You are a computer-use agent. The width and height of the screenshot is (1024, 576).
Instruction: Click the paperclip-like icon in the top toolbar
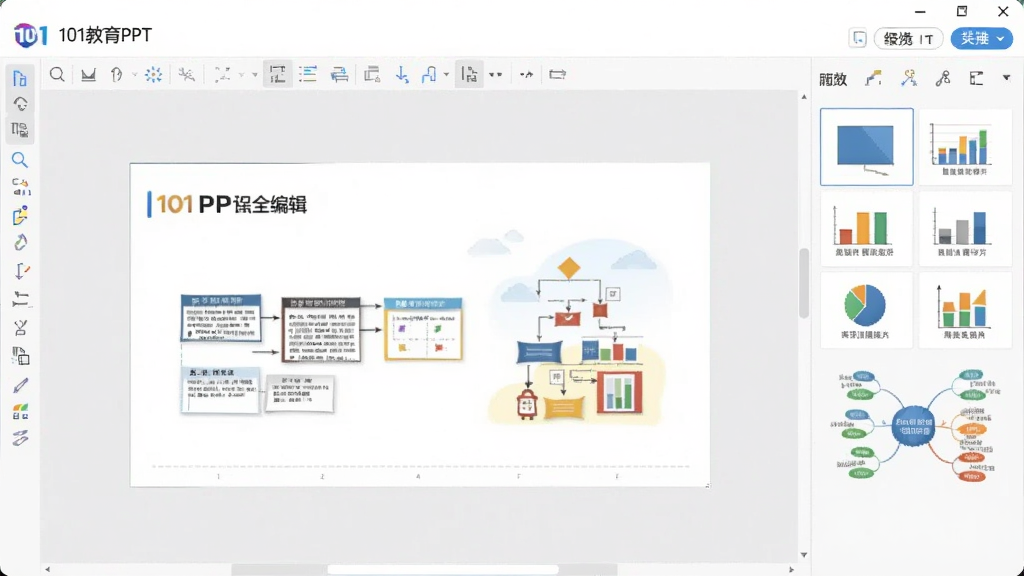pyautogui.click(x=117, y=74)
